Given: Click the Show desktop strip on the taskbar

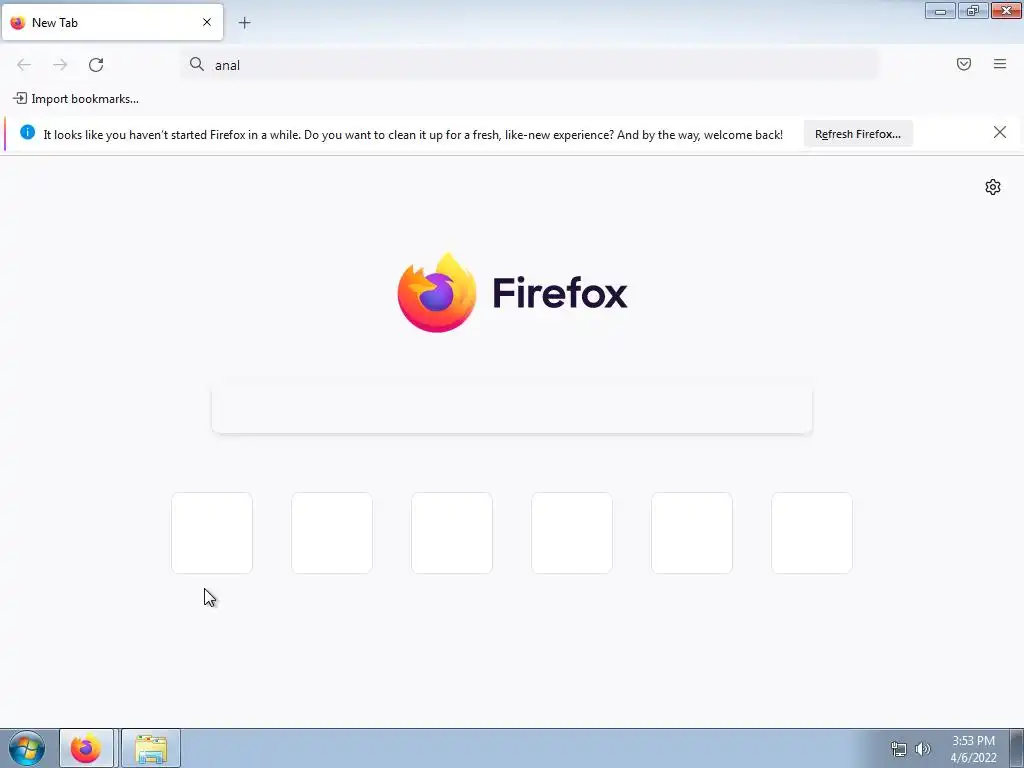Looking at the screenshot, I should 1017,748.
